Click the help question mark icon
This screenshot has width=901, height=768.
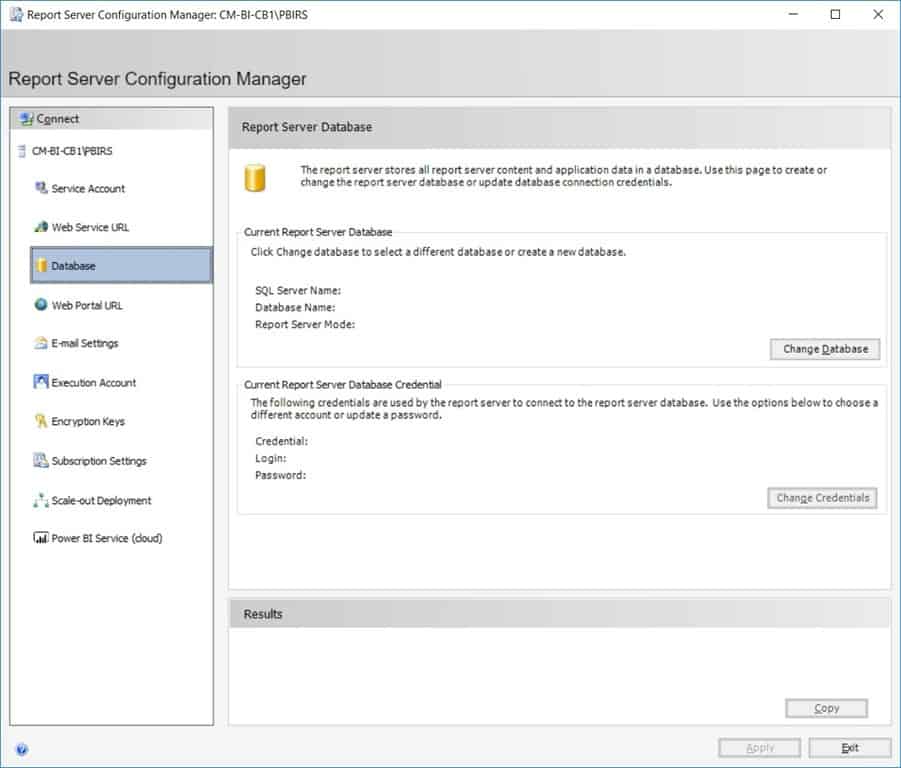coord(21,749)
